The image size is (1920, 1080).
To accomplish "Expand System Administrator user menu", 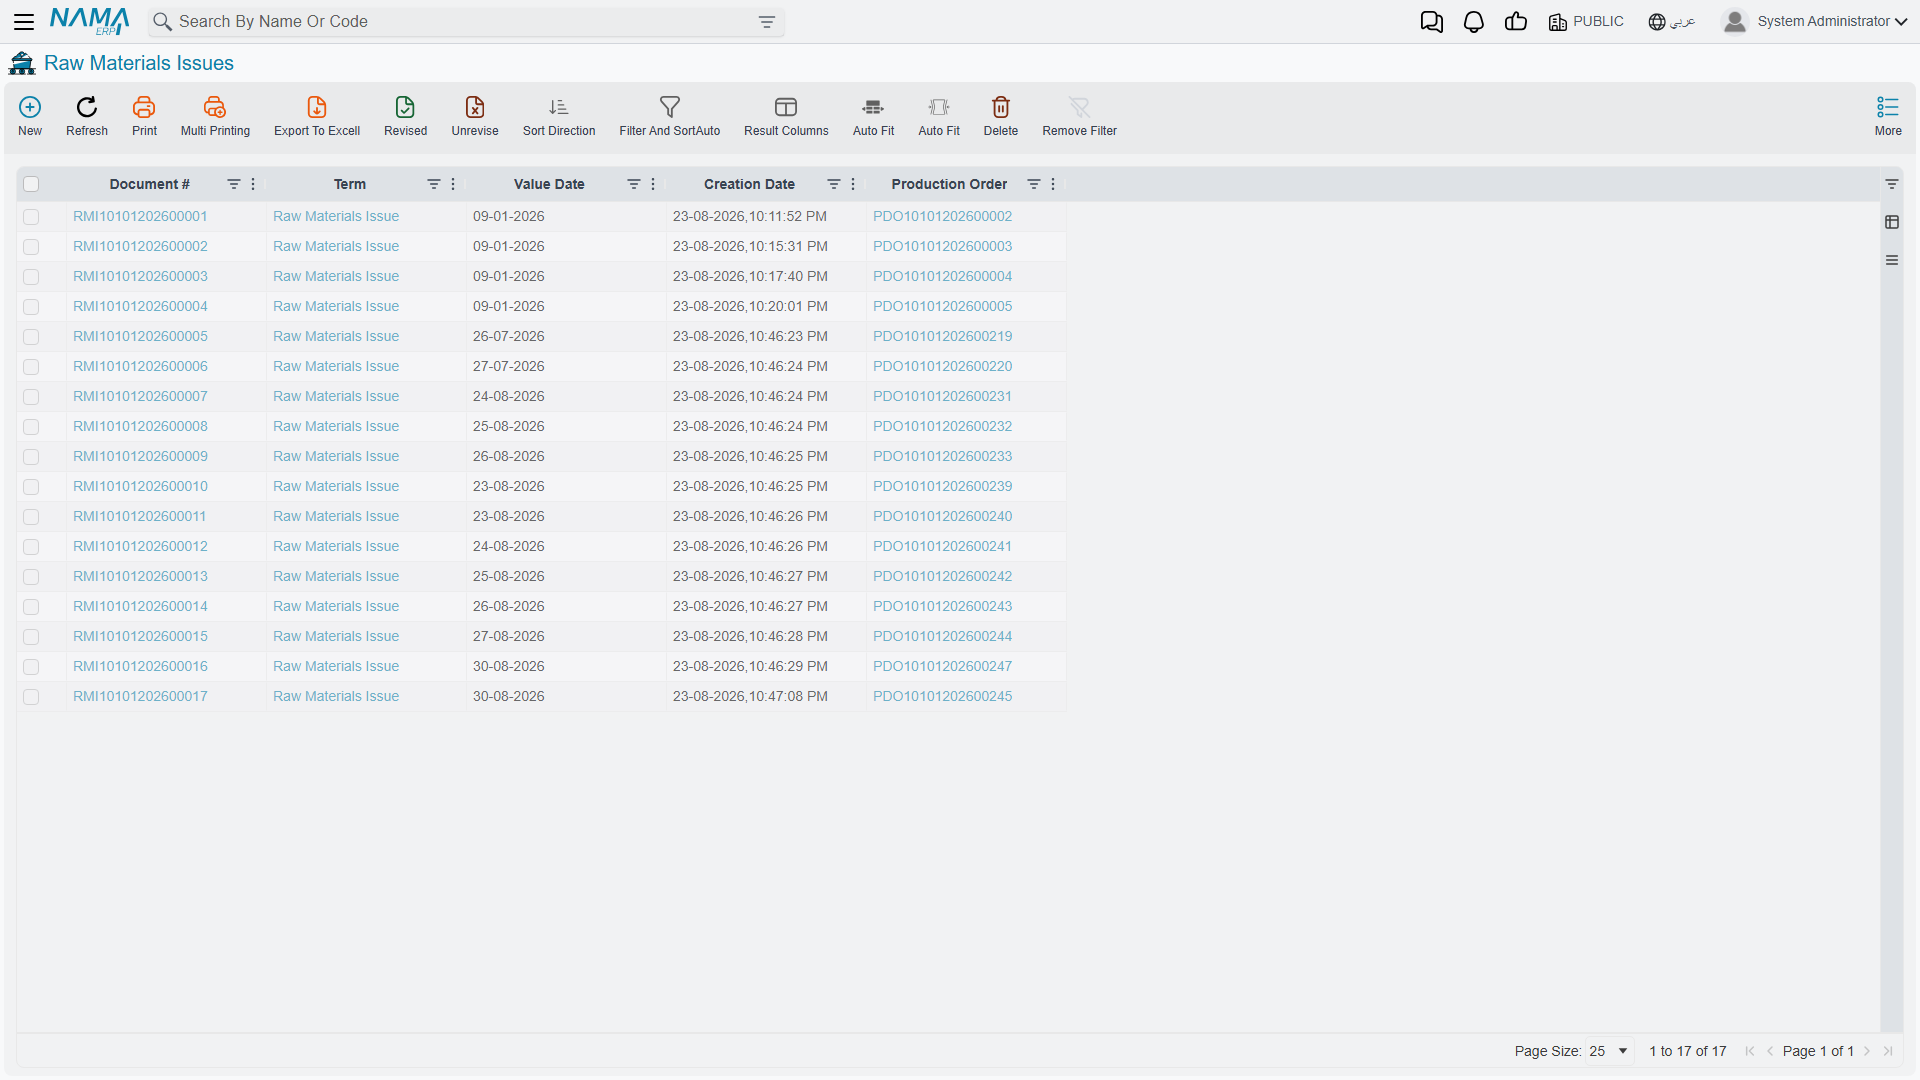I will [1814, 22].
